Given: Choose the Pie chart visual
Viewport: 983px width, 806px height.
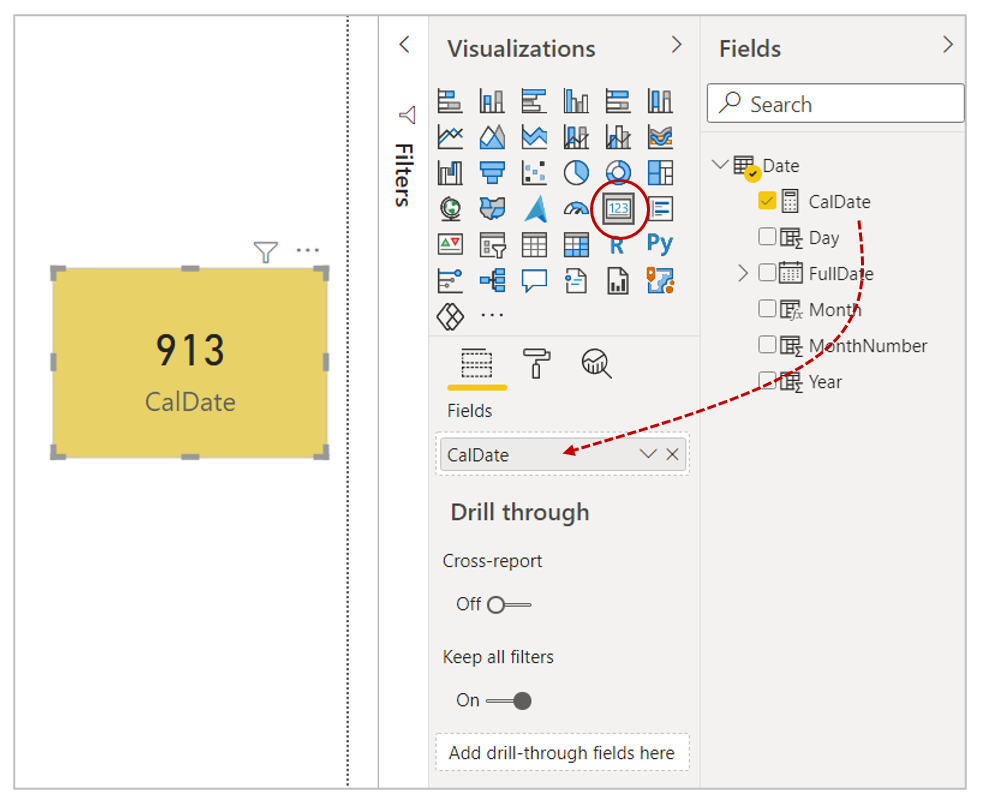Looking at the screenshot, I should pos(576,172).
